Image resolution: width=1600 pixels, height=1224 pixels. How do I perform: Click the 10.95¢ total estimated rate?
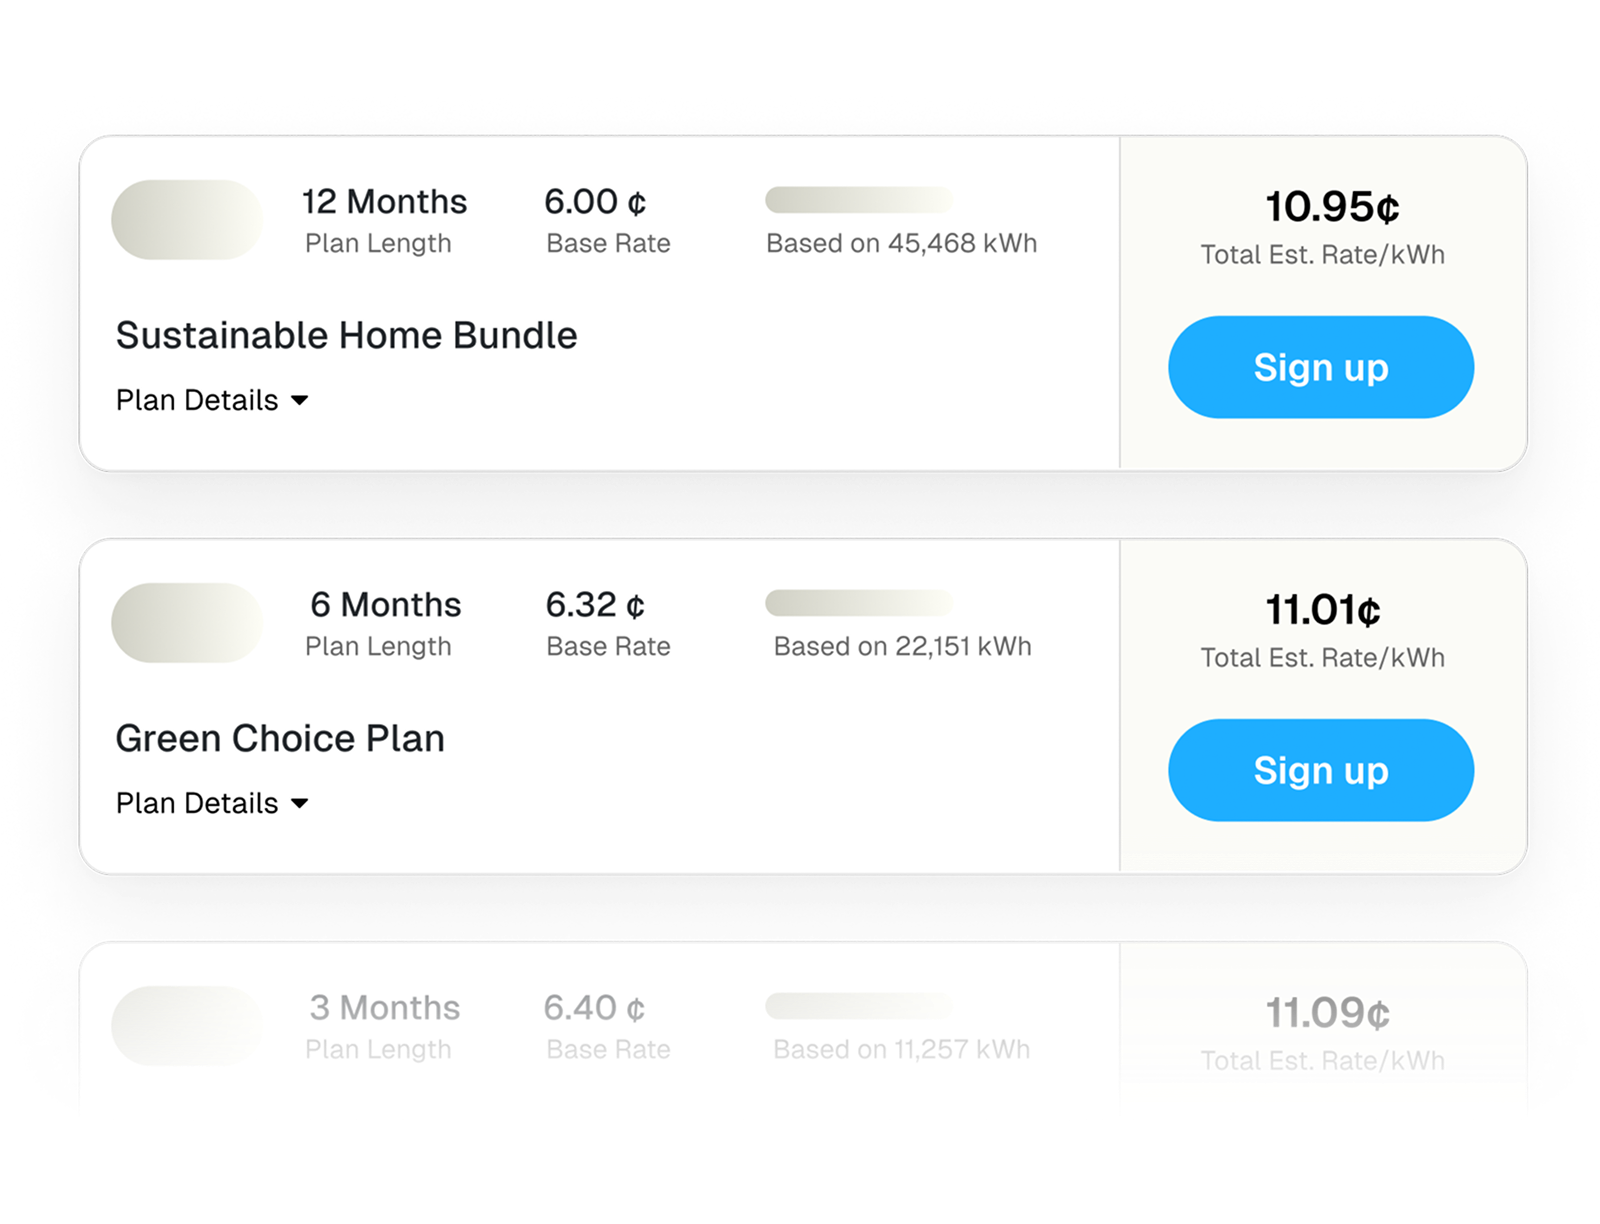point(1331,207)
